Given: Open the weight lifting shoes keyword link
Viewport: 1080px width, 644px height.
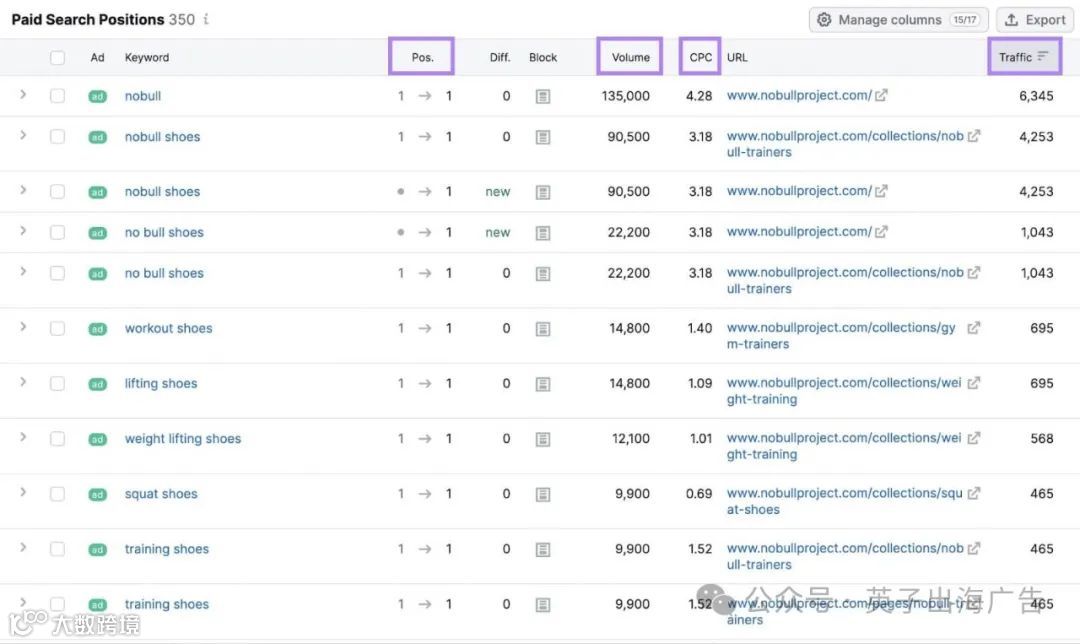Looking at the screenshot, I should tap(183, 439).
